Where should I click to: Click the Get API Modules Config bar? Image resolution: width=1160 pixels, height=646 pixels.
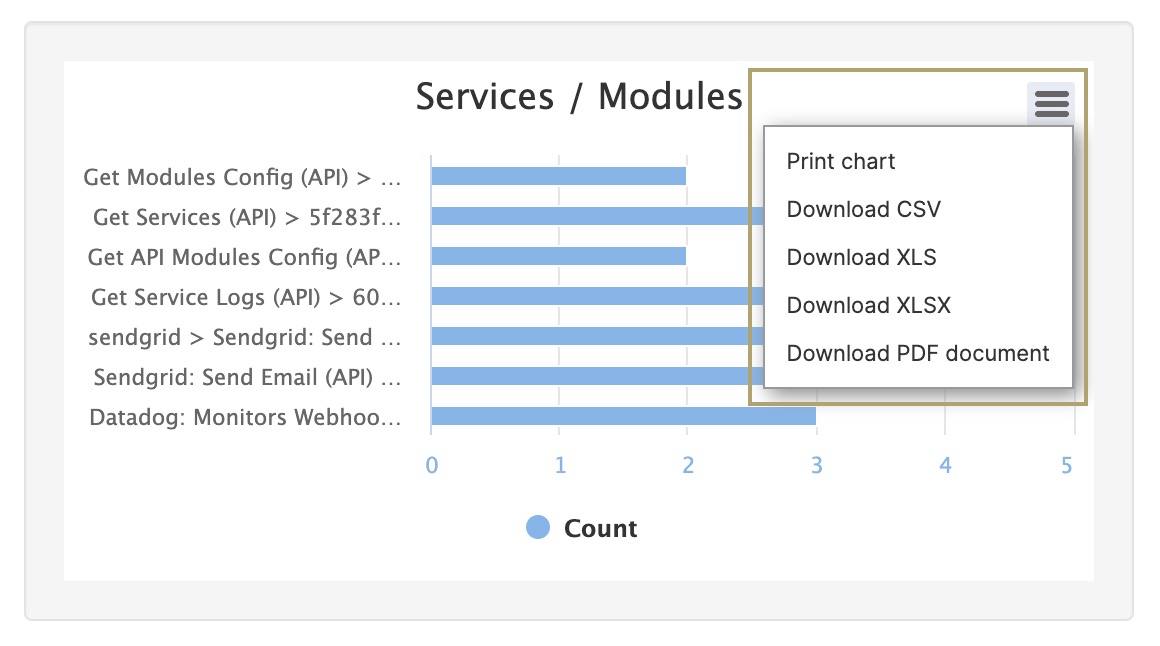(559, 256)
